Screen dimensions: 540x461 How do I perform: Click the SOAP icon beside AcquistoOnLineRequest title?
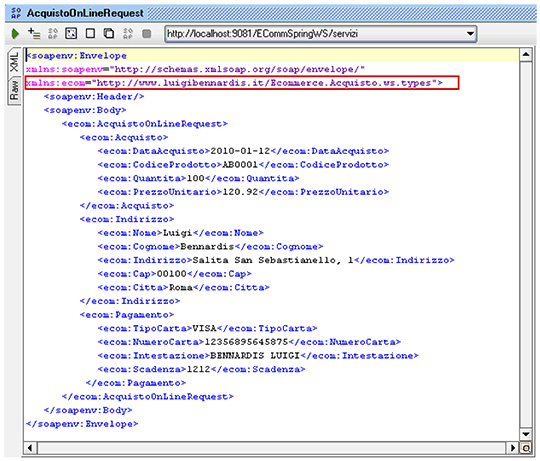coord(16,13)
